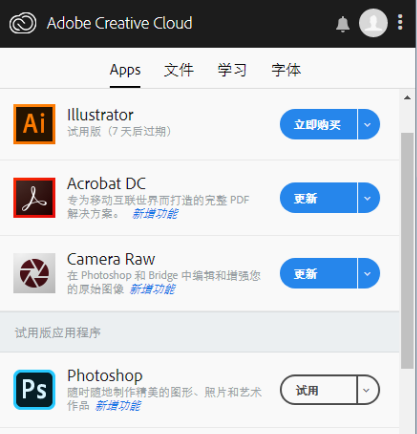Image resolution: width=417 pixels, height=434 pixels.
Task: Switch to the 文件 tab
Action: 179,70
